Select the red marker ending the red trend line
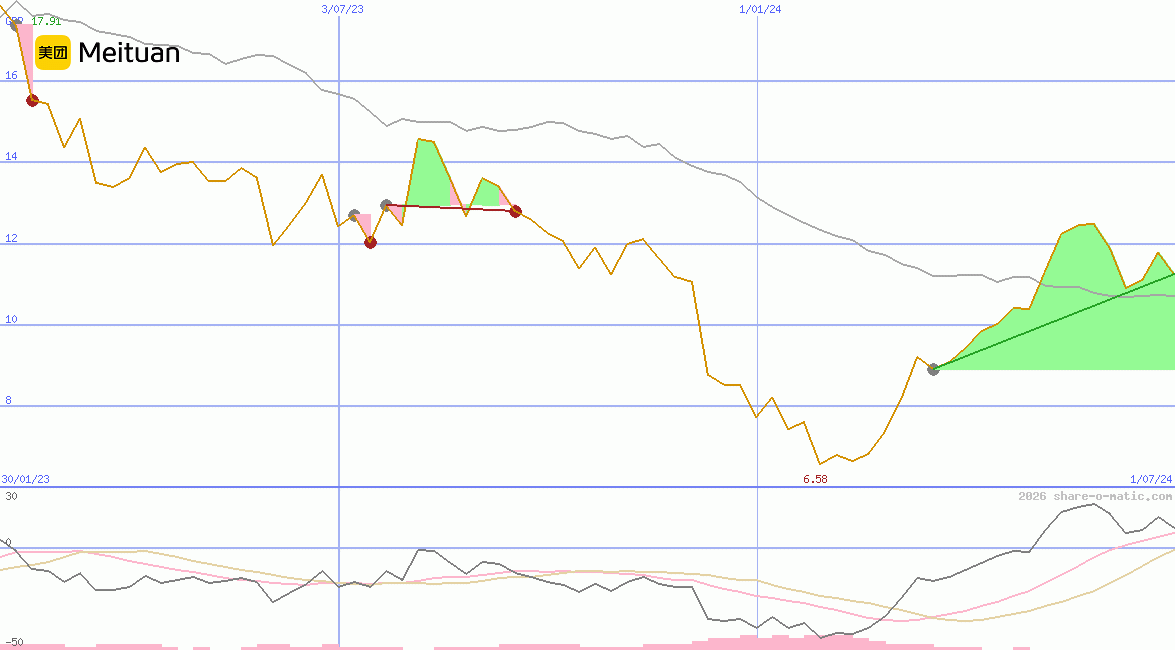The image size is (1175, 650). [515, 211]
